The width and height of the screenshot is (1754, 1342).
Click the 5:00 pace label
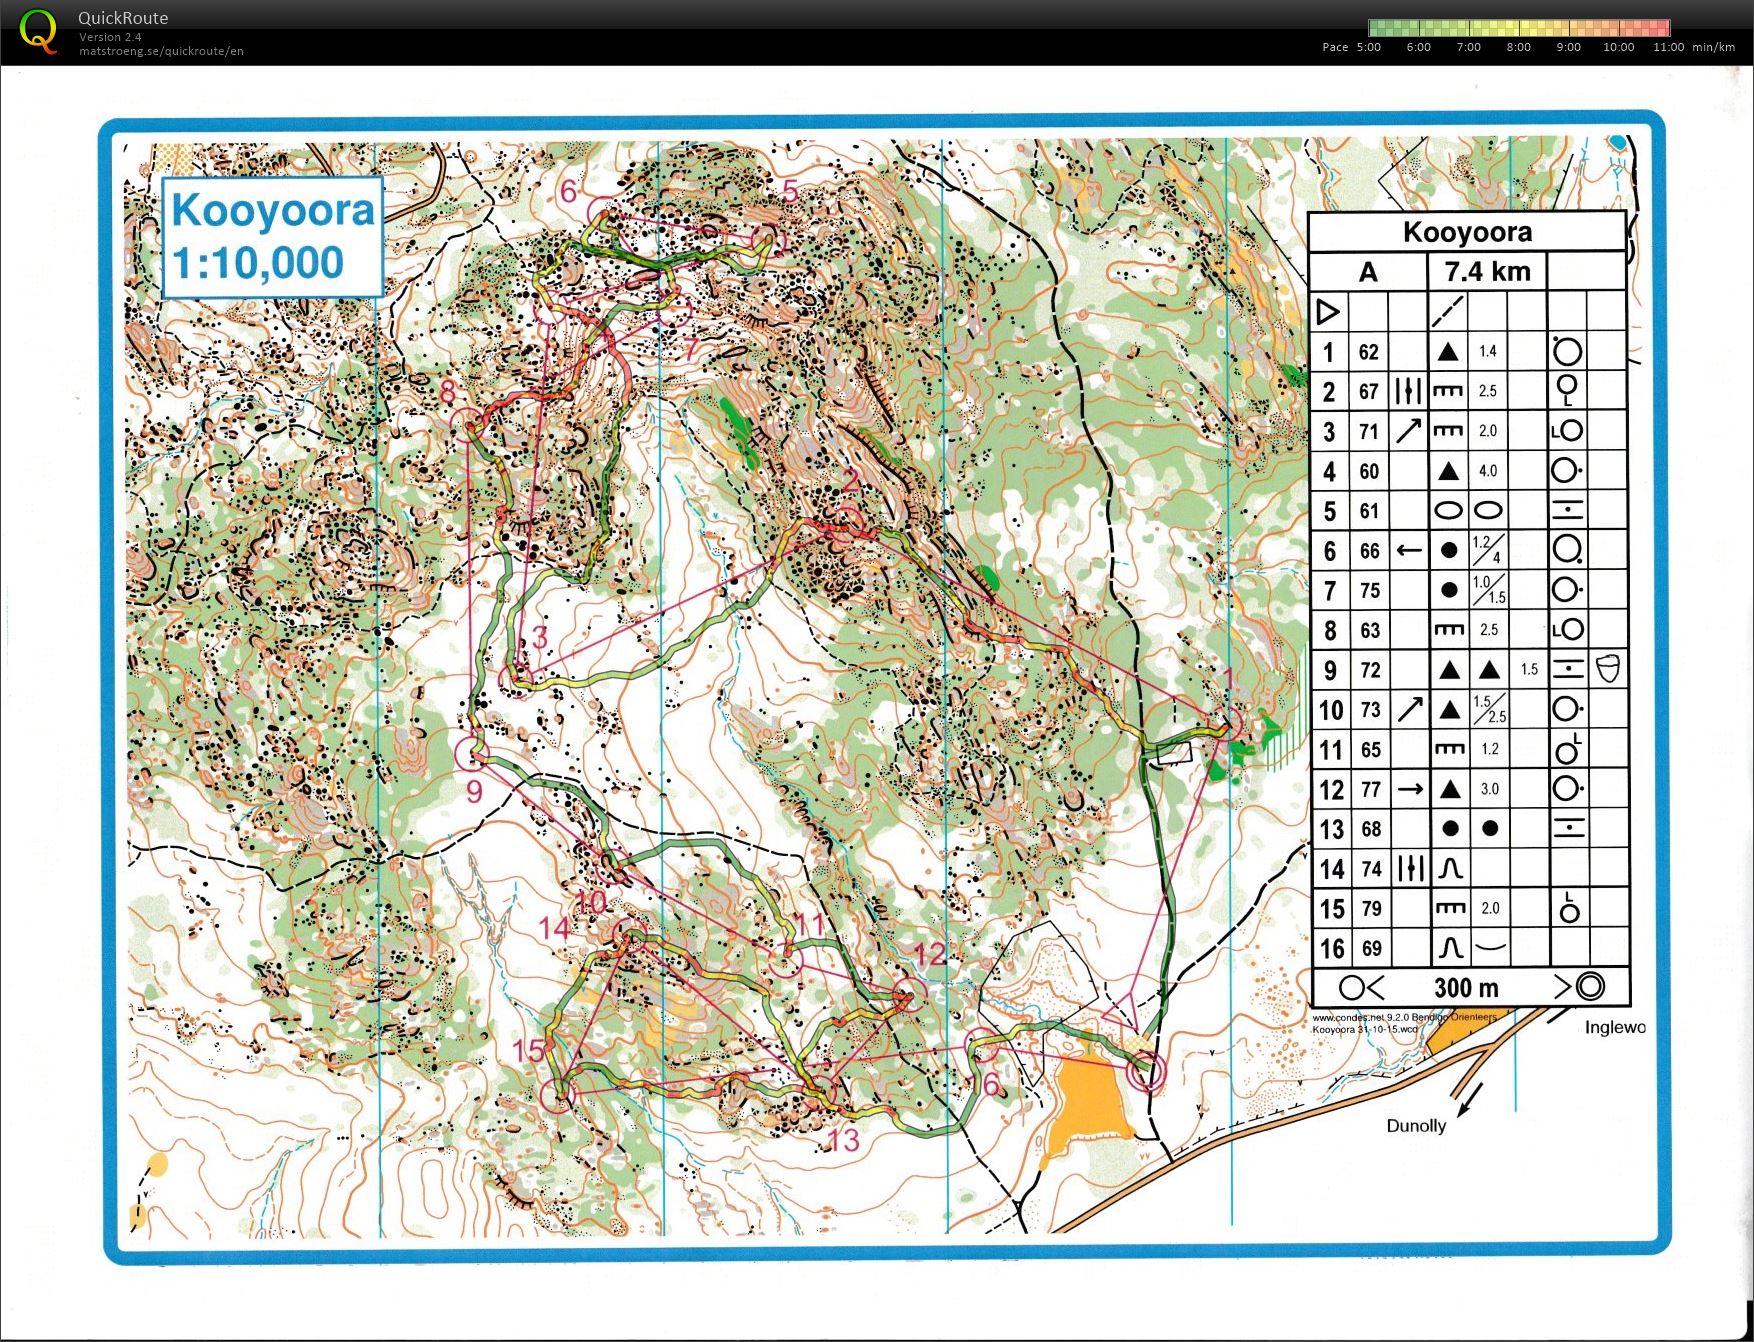pyautogui.click(x=1368, y=47)
